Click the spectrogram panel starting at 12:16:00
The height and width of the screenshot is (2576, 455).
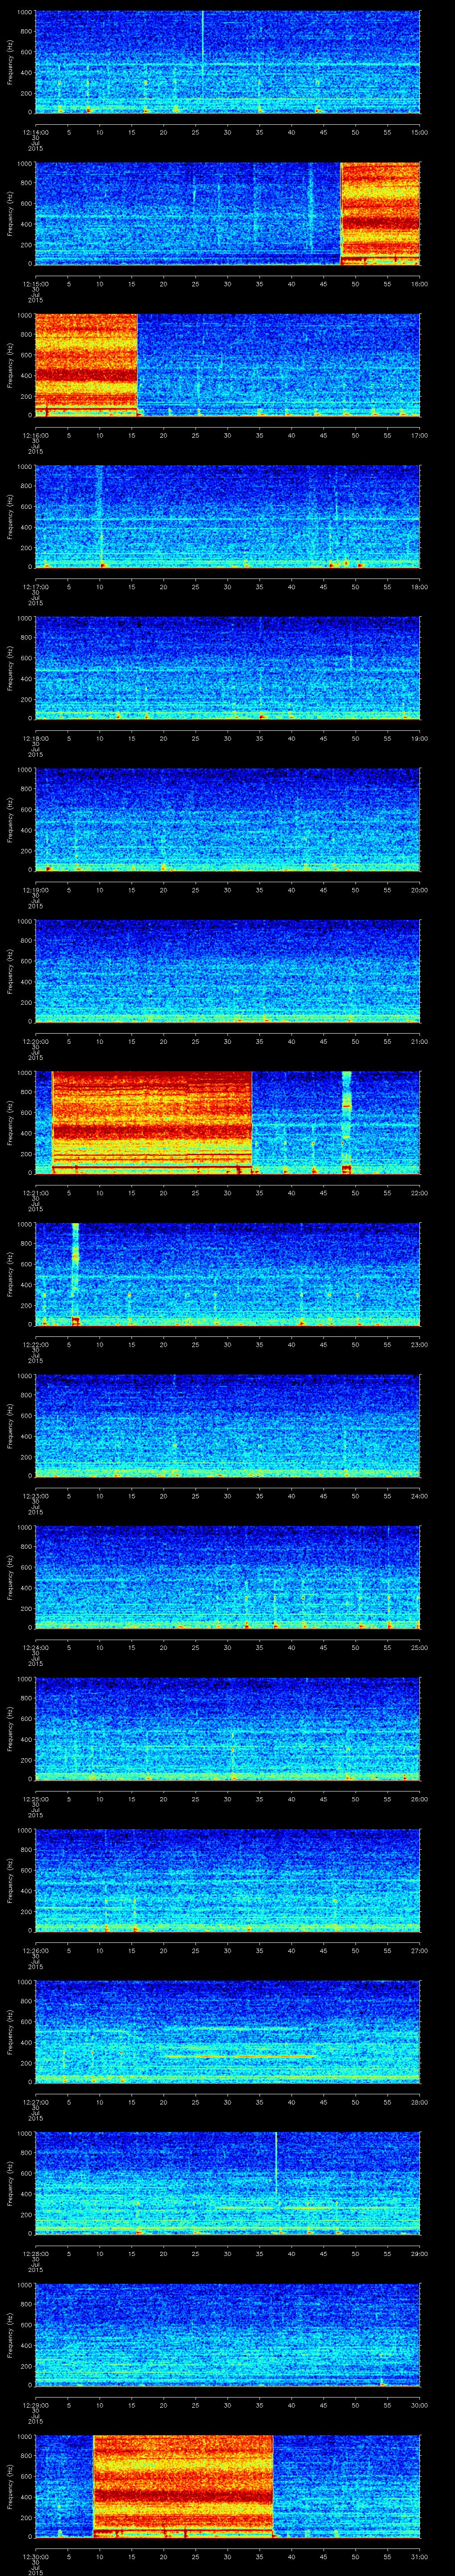click(x=227, y=365)
